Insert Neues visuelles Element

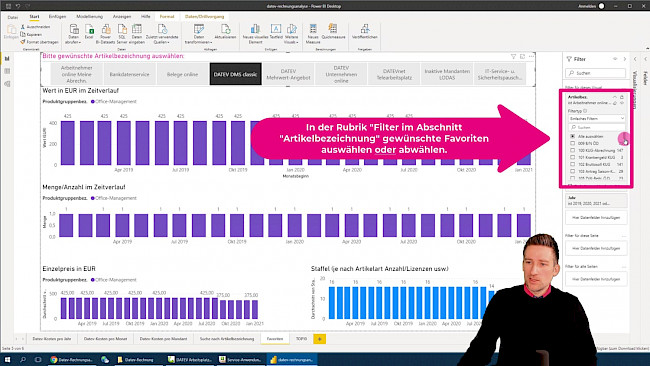[x=255, y=34]
